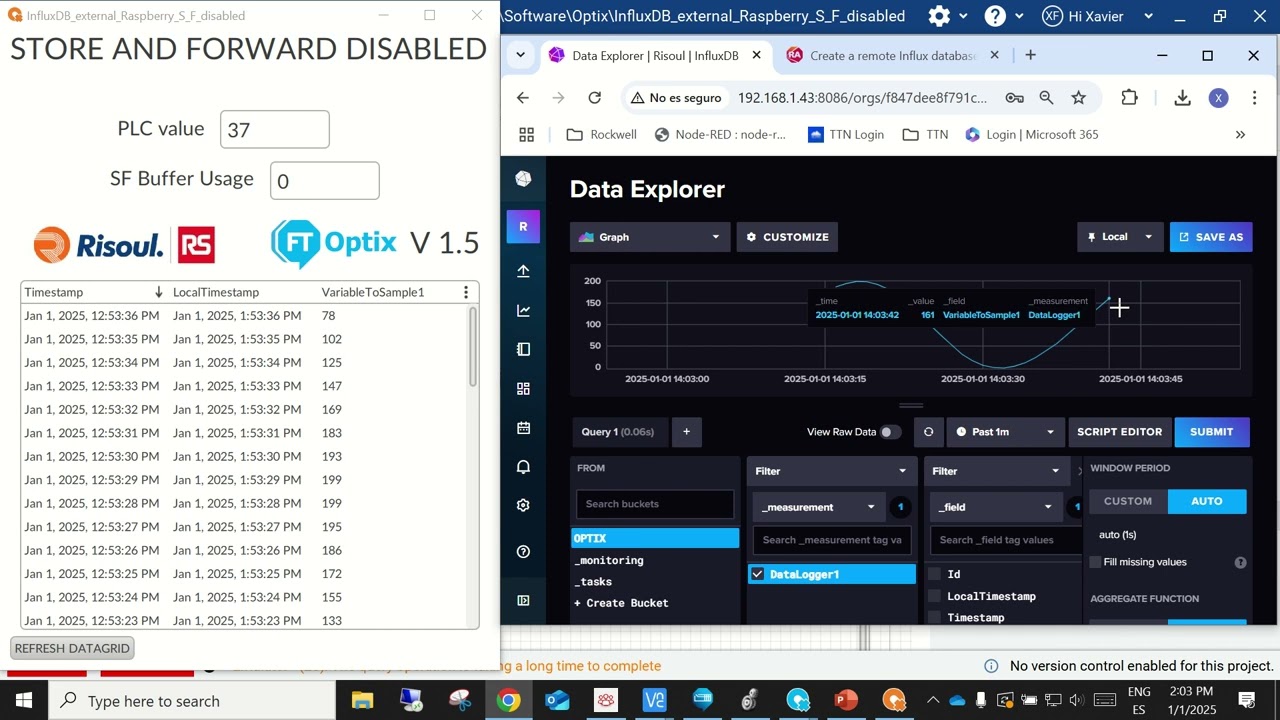Click the Search buckets field
The width and height of the screenshot is (1280, 720).
click(x=655, y=504)
